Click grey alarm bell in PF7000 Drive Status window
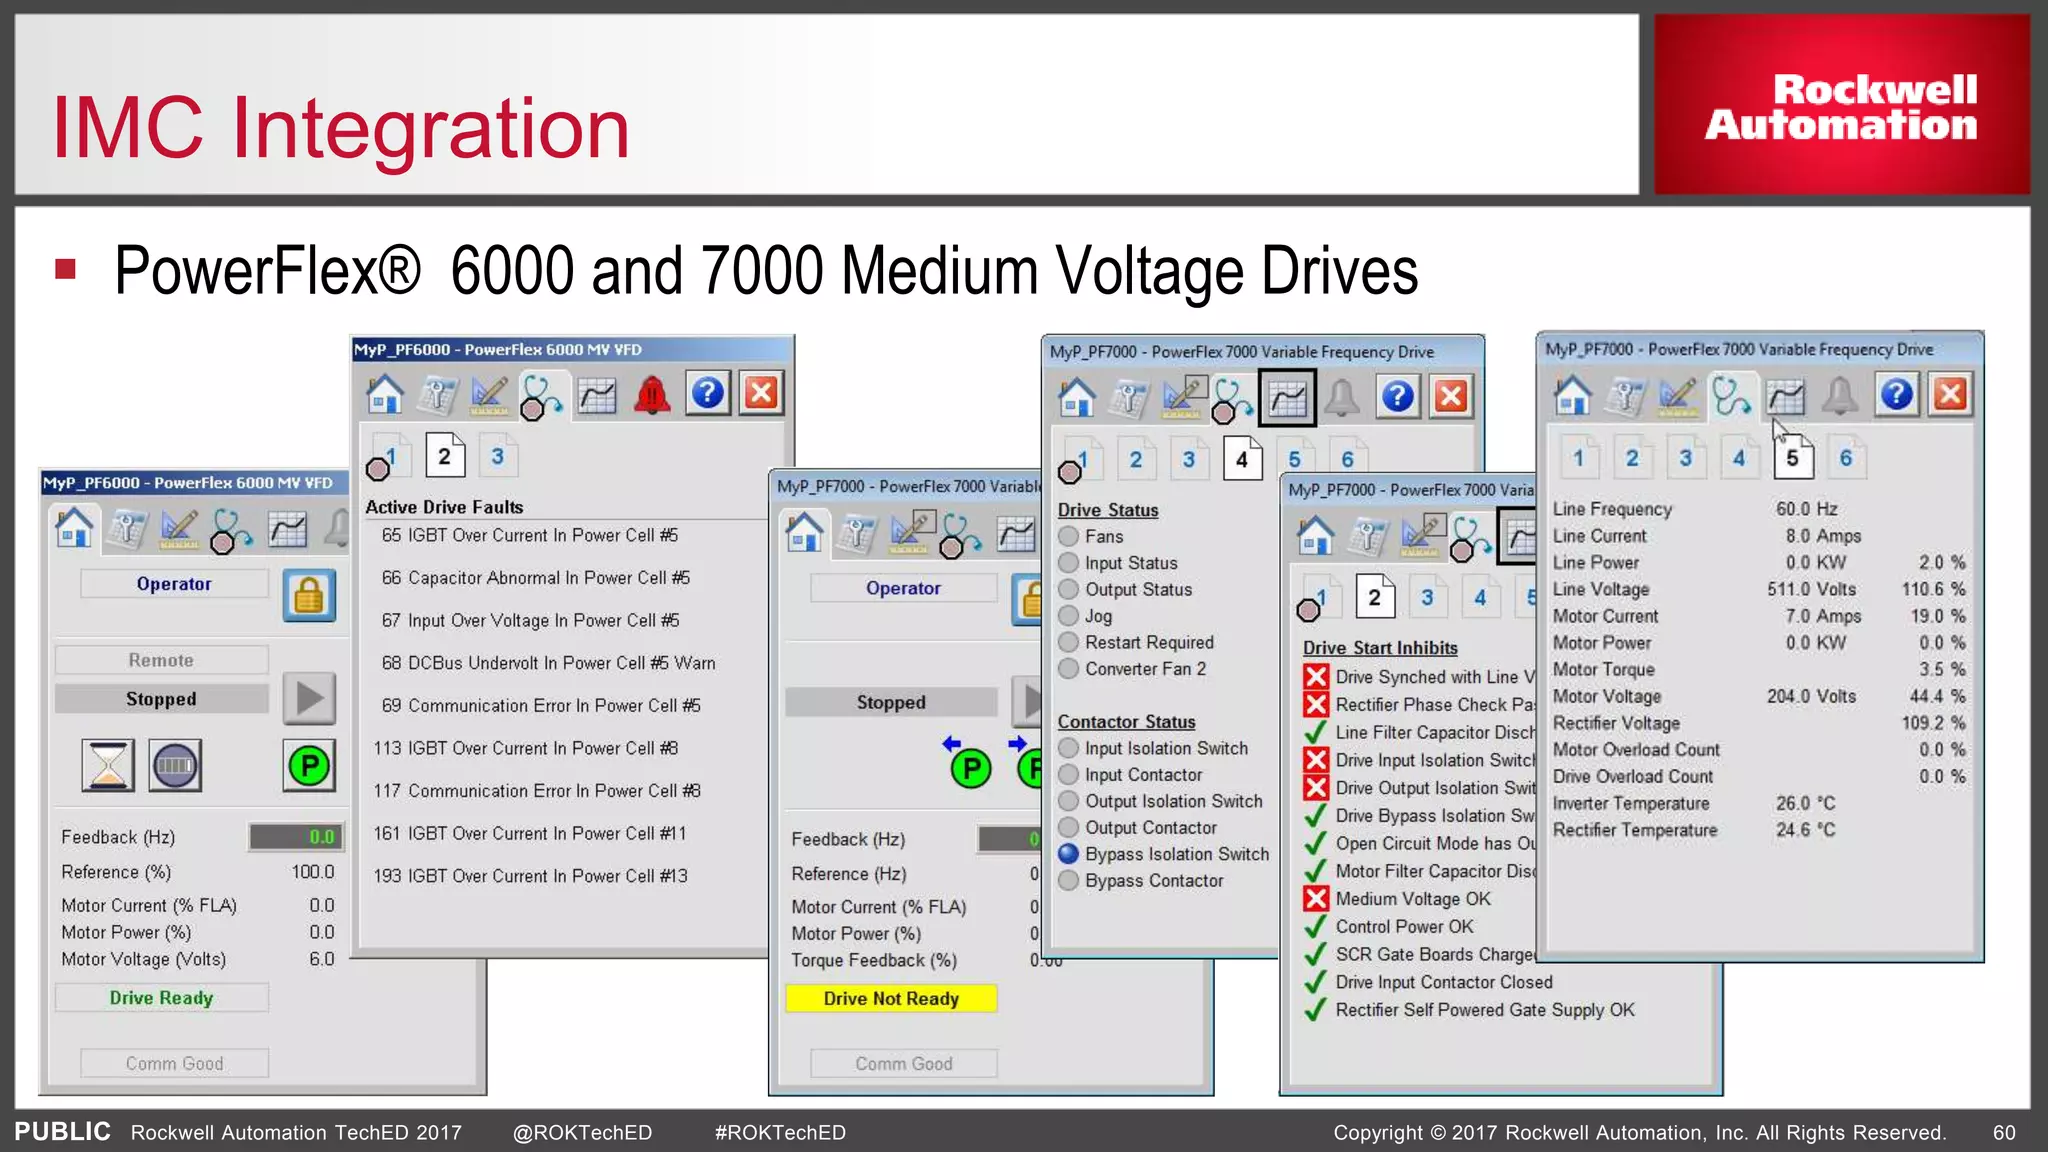 pos(1342,397)
